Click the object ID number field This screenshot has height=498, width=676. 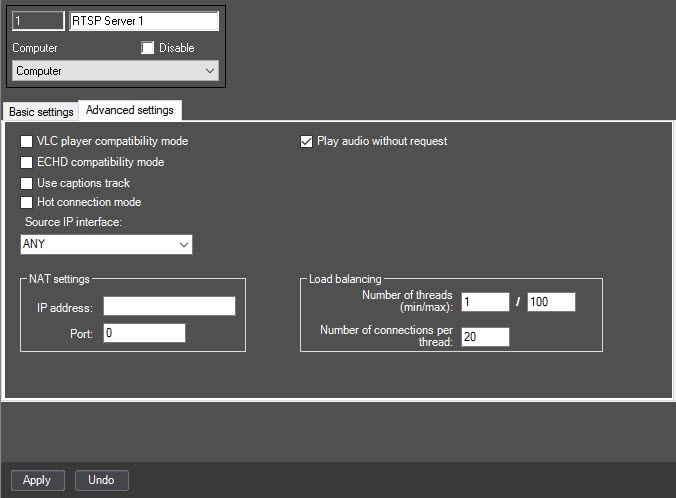[x=38, y=21]
